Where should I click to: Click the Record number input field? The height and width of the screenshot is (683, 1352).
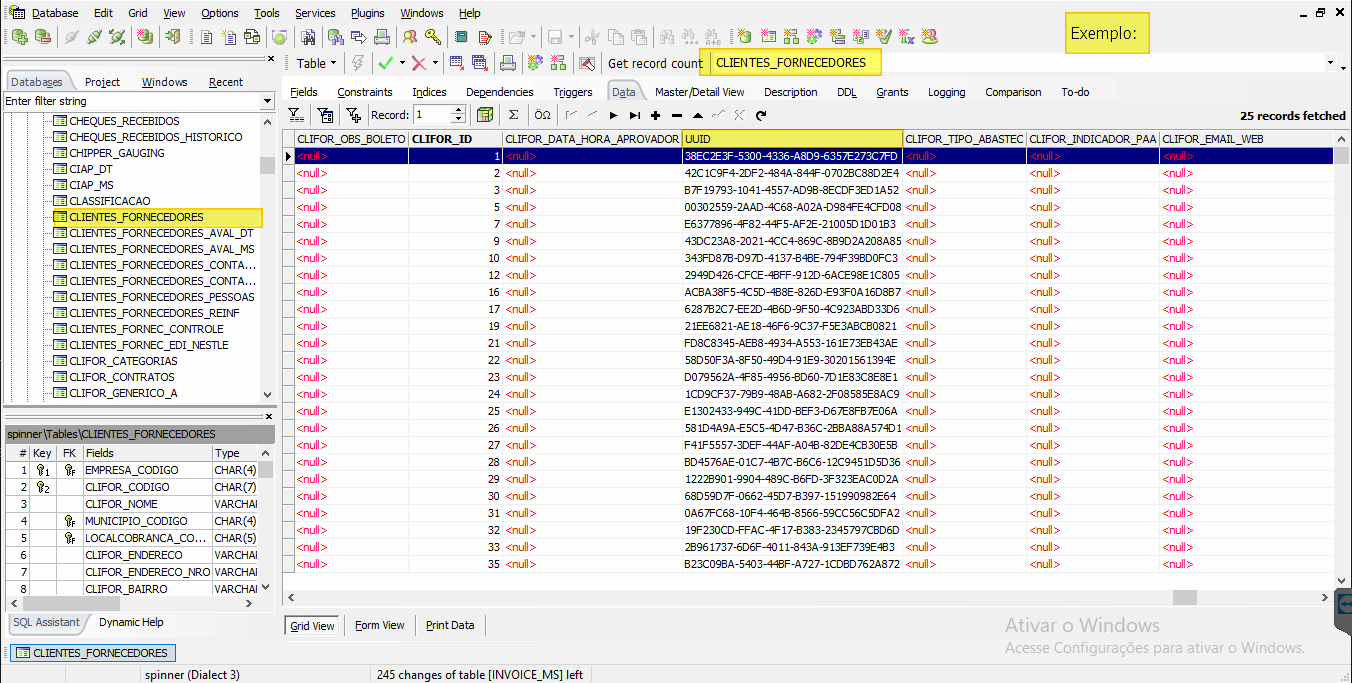tap(432, 115)
